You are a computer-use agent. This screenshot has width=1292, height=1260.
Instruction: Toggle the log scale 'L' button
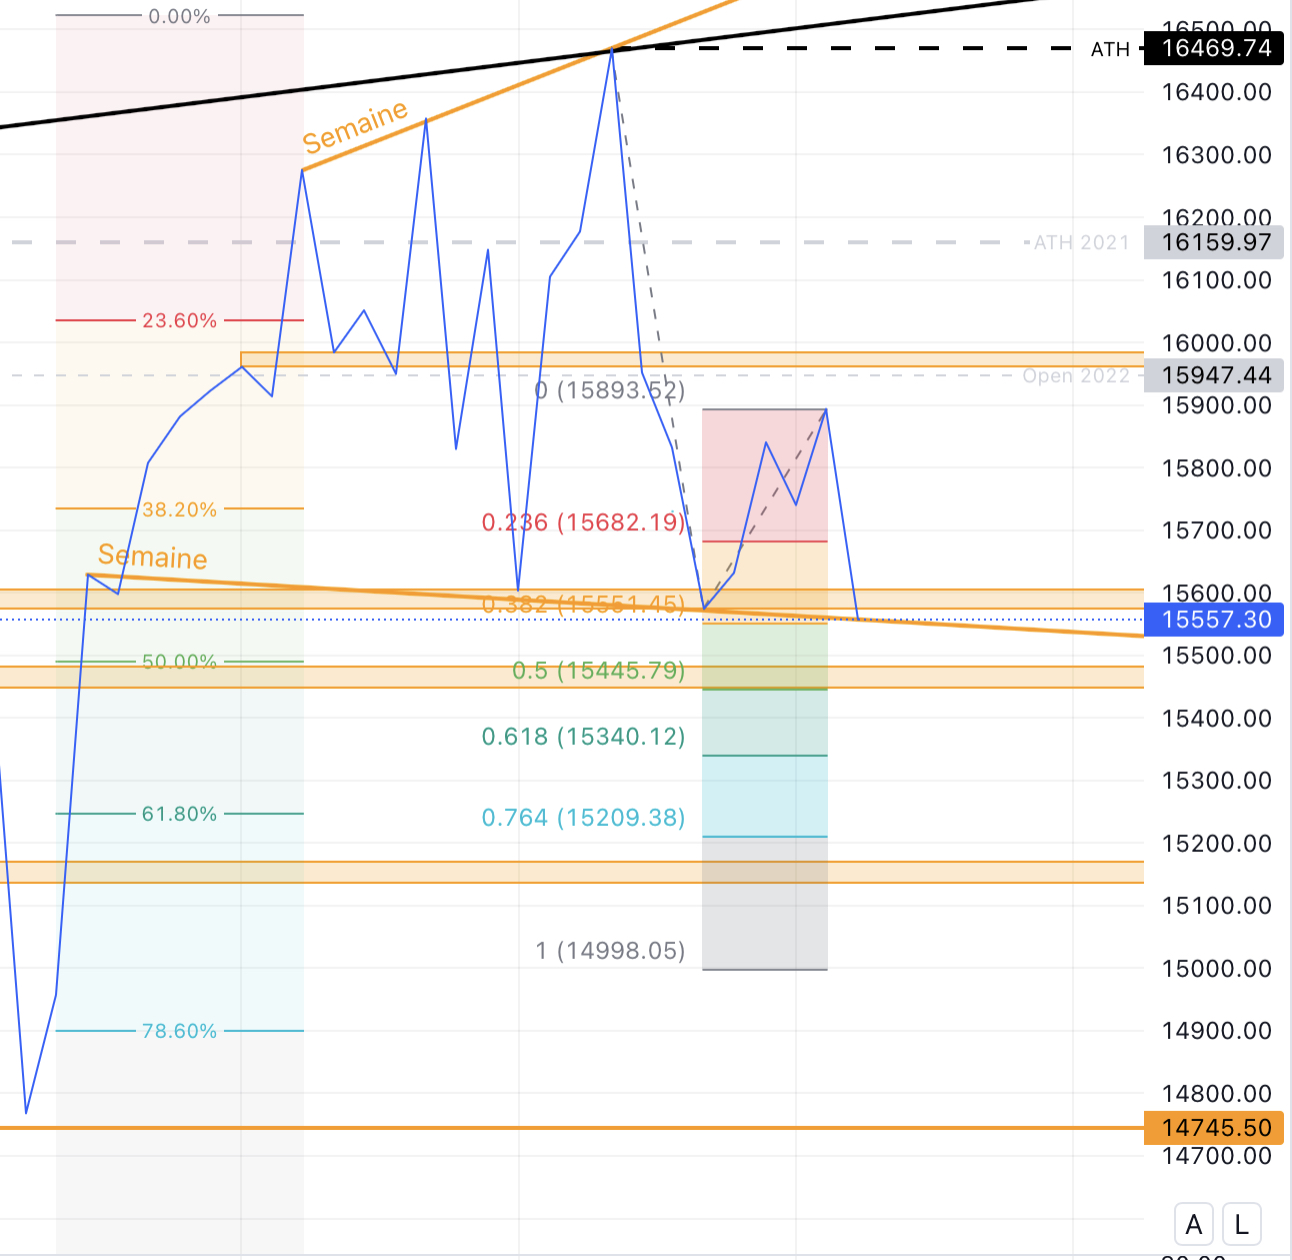click(x=1242, y=1224)
